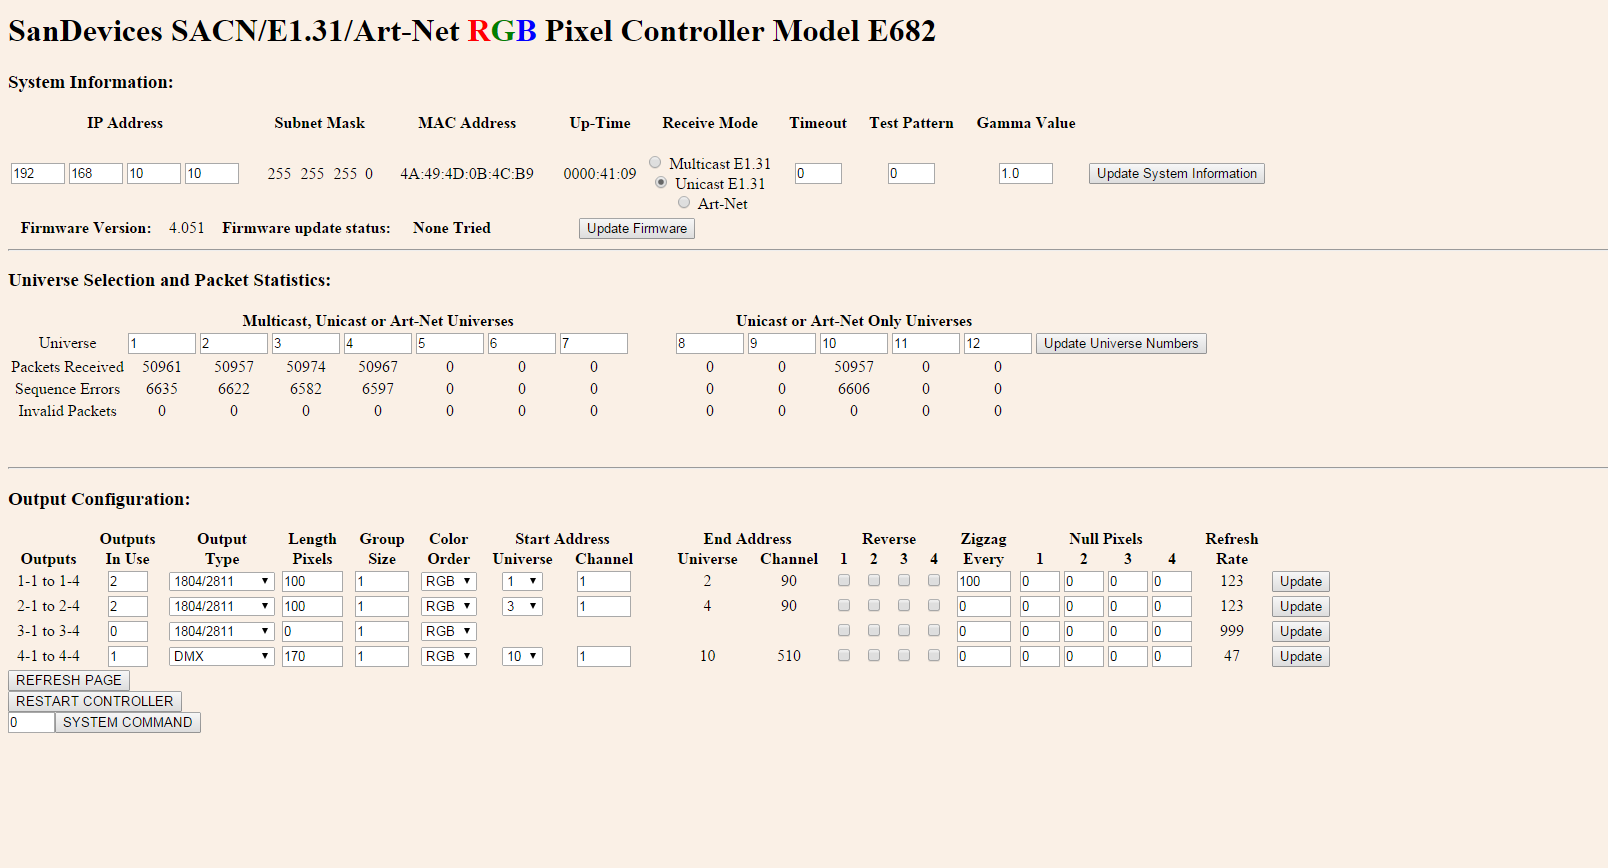Focus Outputs In Use field for 3-1 to 3-4
The width and height of the screenshot is (1608, 868).
tap(128, 631)
